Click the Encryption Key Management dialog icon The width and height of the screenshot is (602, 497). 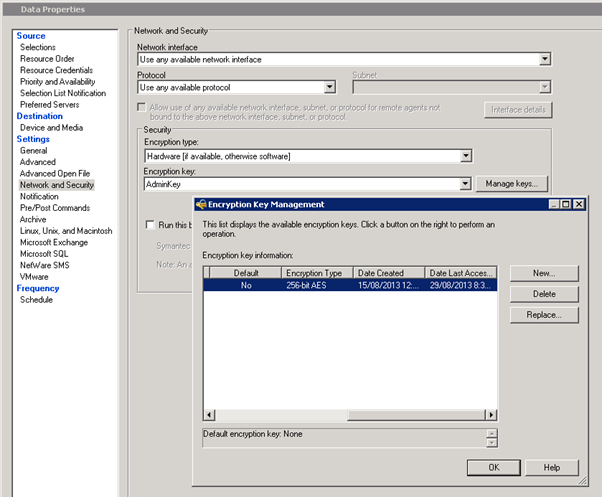pos(199,204)
